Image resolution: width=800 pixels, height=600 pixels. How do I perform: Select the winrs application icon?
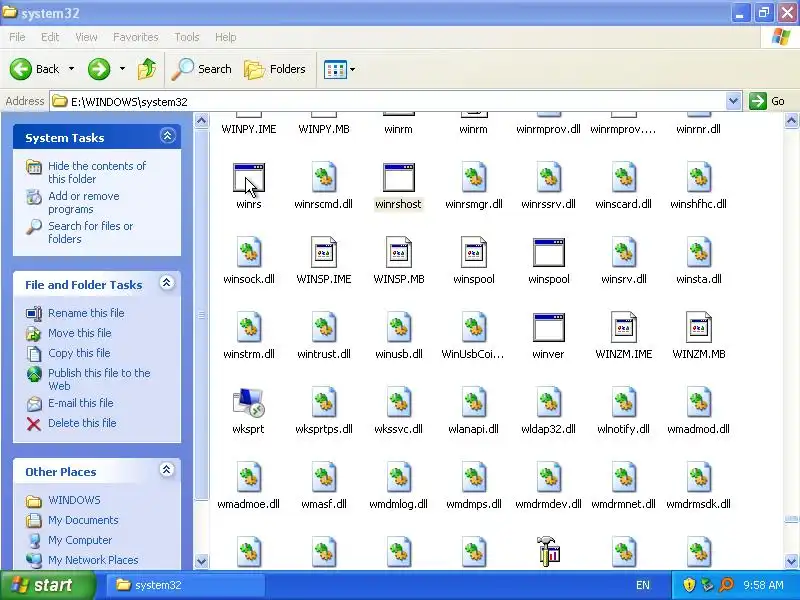coord(249,178)
